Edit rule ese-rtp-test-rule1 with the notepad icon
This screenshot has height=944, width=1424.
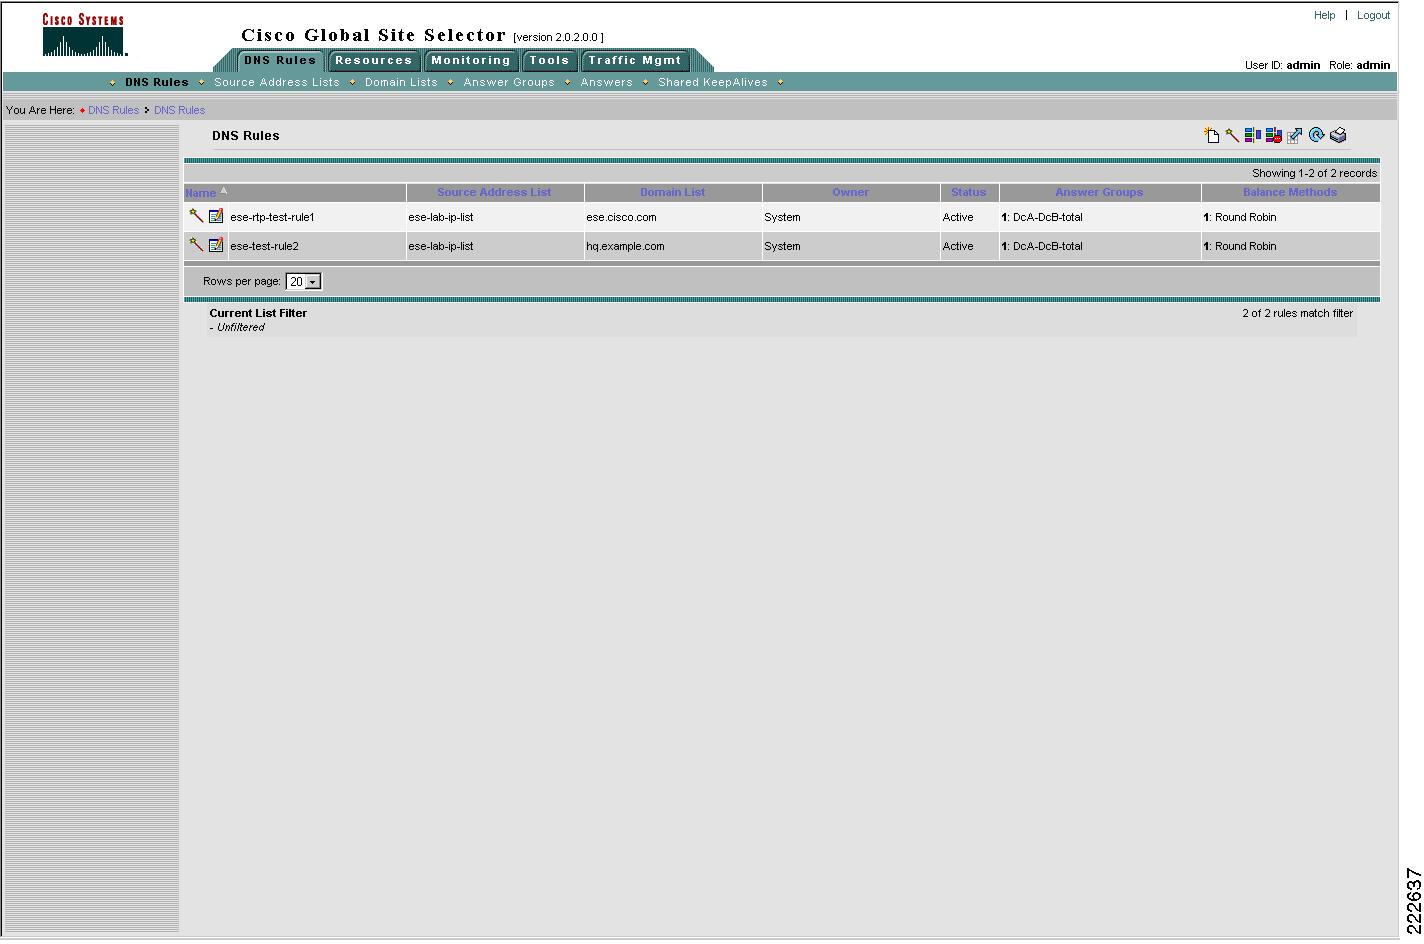[216, 216]
